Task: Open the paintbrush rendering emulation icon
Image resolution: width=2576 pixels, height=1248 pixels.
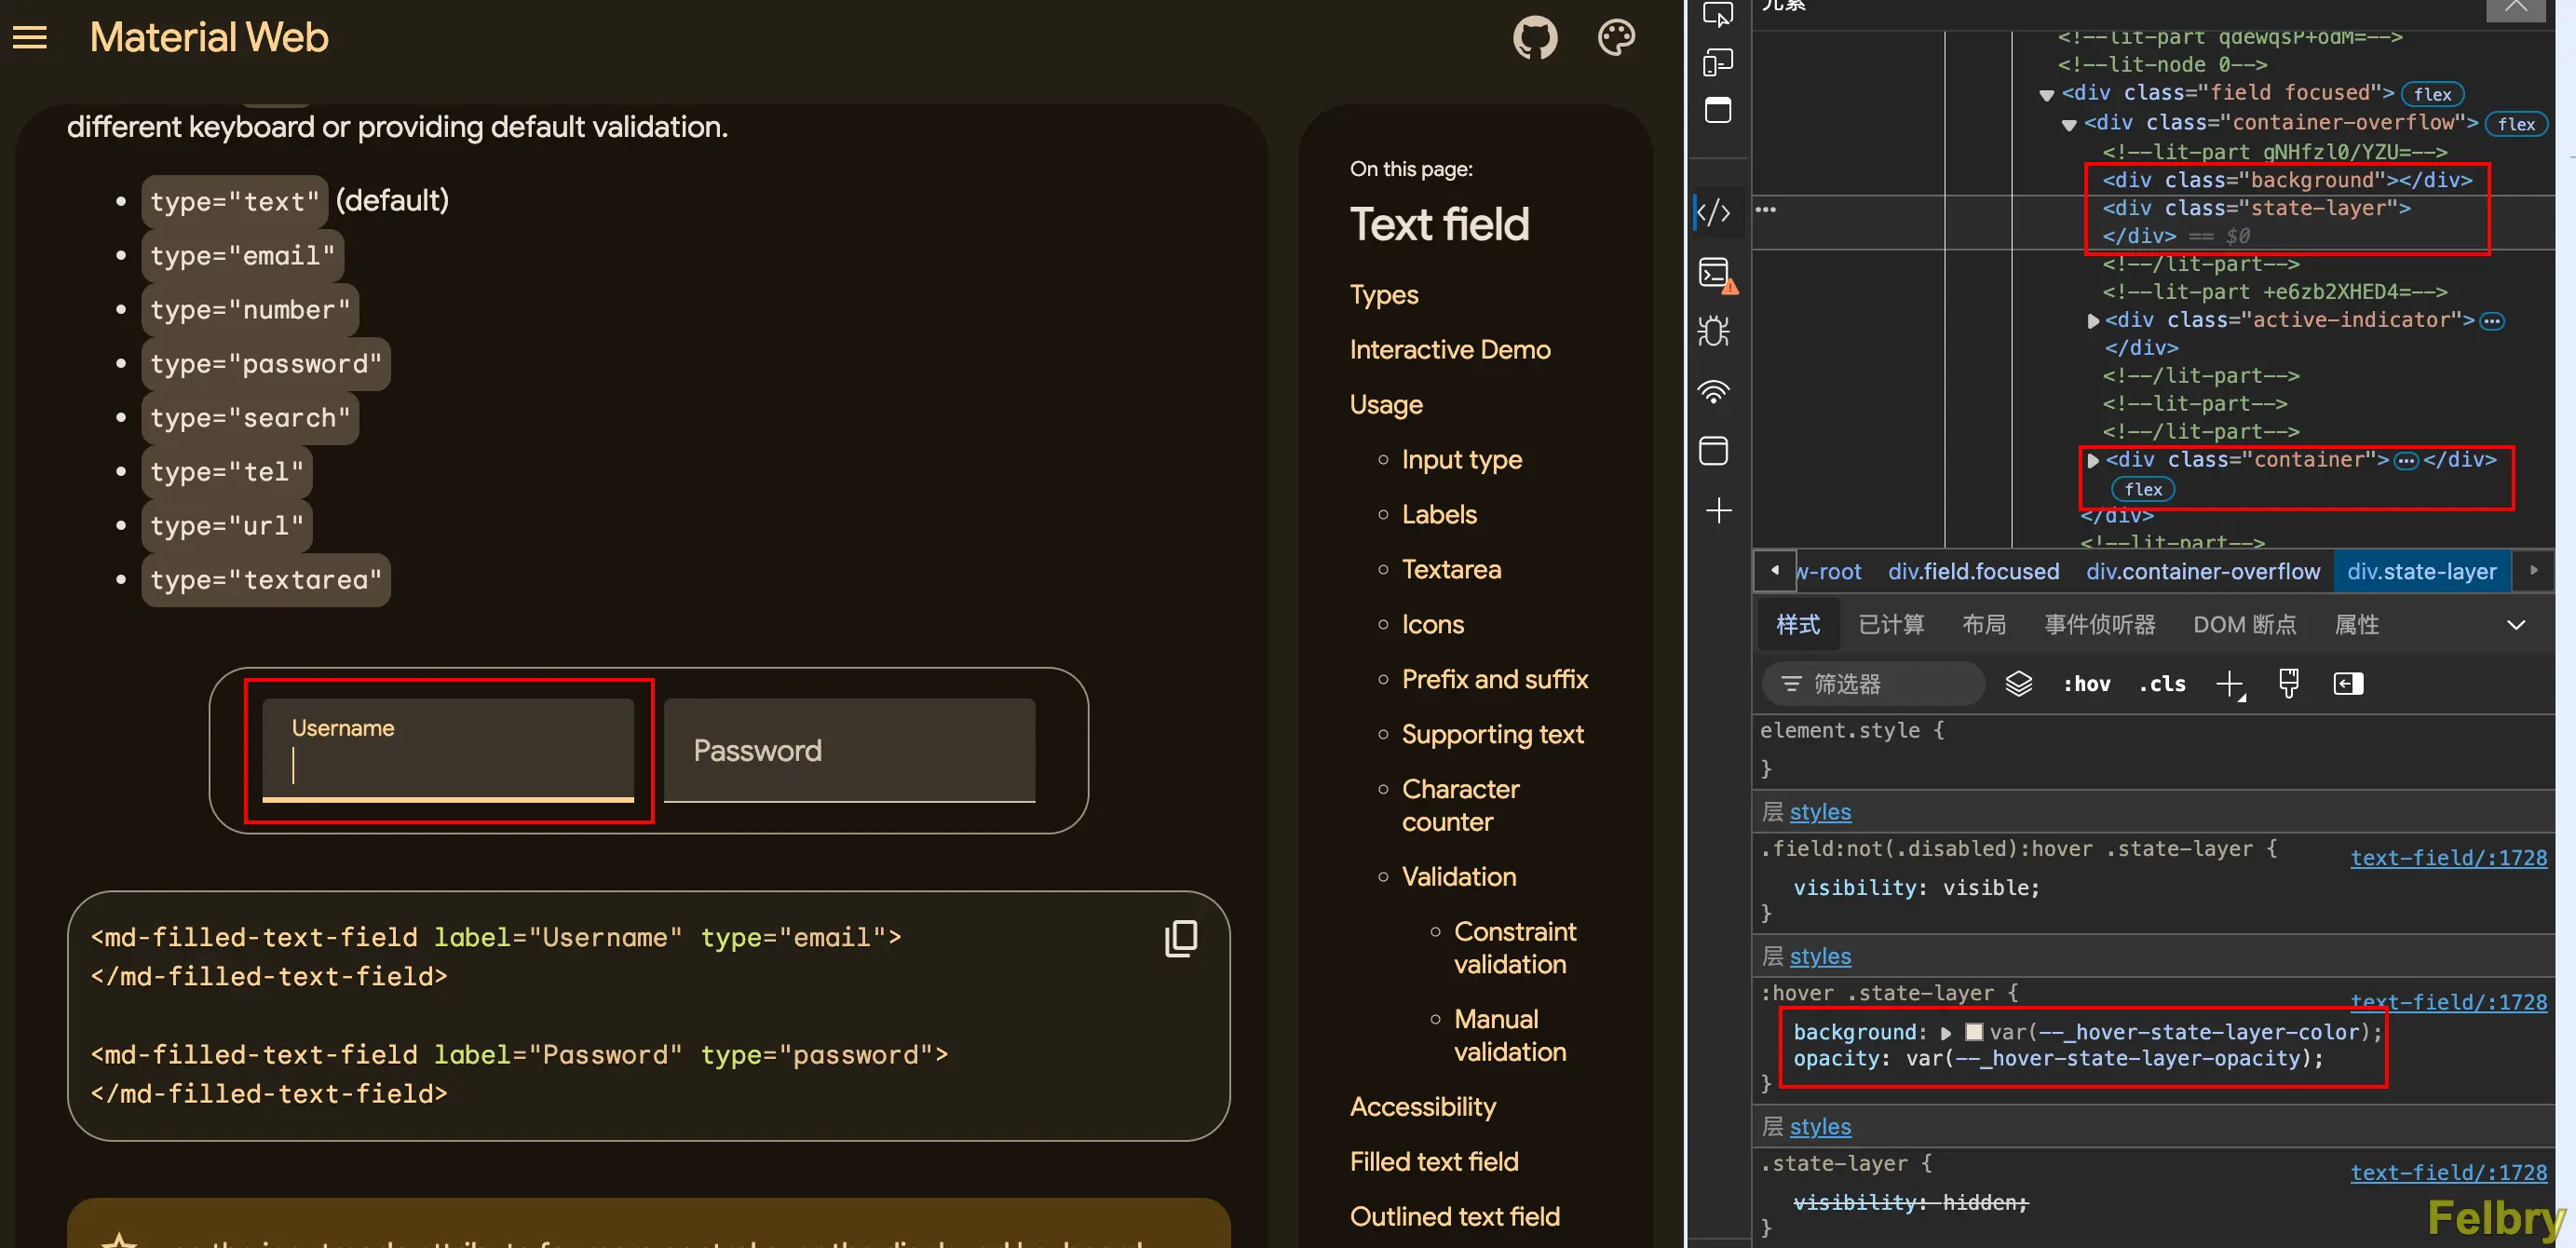Action: (x=2288, y=684)
